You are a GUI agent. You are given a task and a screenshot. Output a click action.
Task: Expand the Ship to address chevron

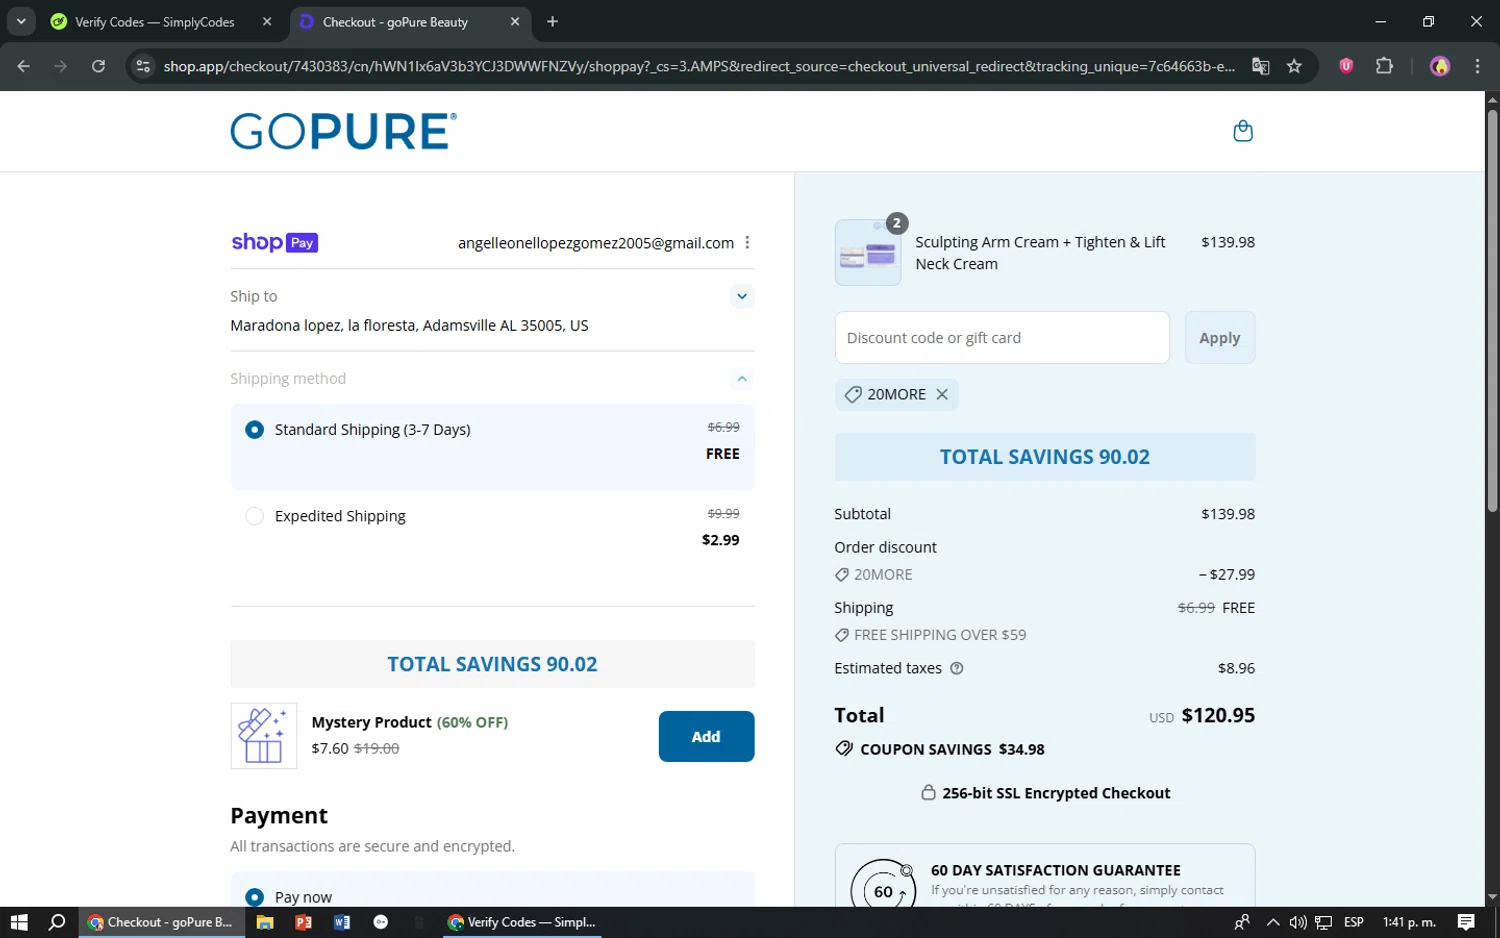742,296
